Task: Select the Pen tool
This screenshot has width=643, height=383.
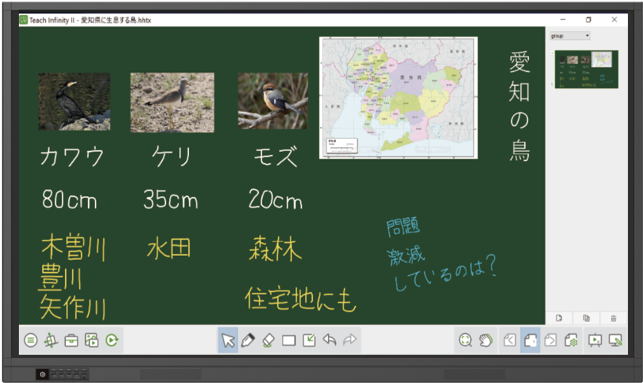Action: point(248,340)
